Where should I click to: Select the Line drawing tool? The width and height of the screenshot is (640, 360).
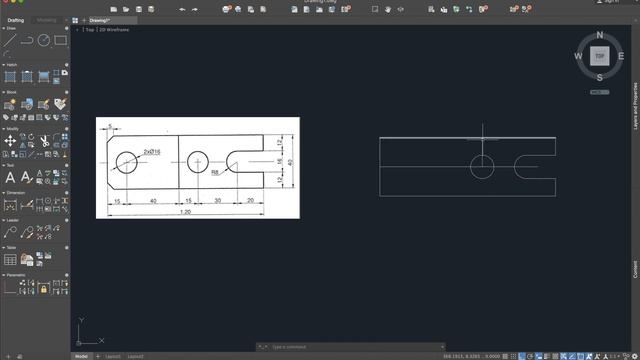click(x=10, y=40)
